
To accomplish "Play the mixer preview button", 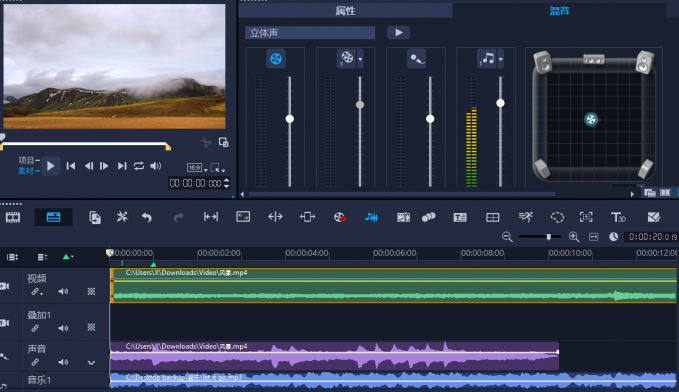I will pyautogui.click(x=398, y=32).
